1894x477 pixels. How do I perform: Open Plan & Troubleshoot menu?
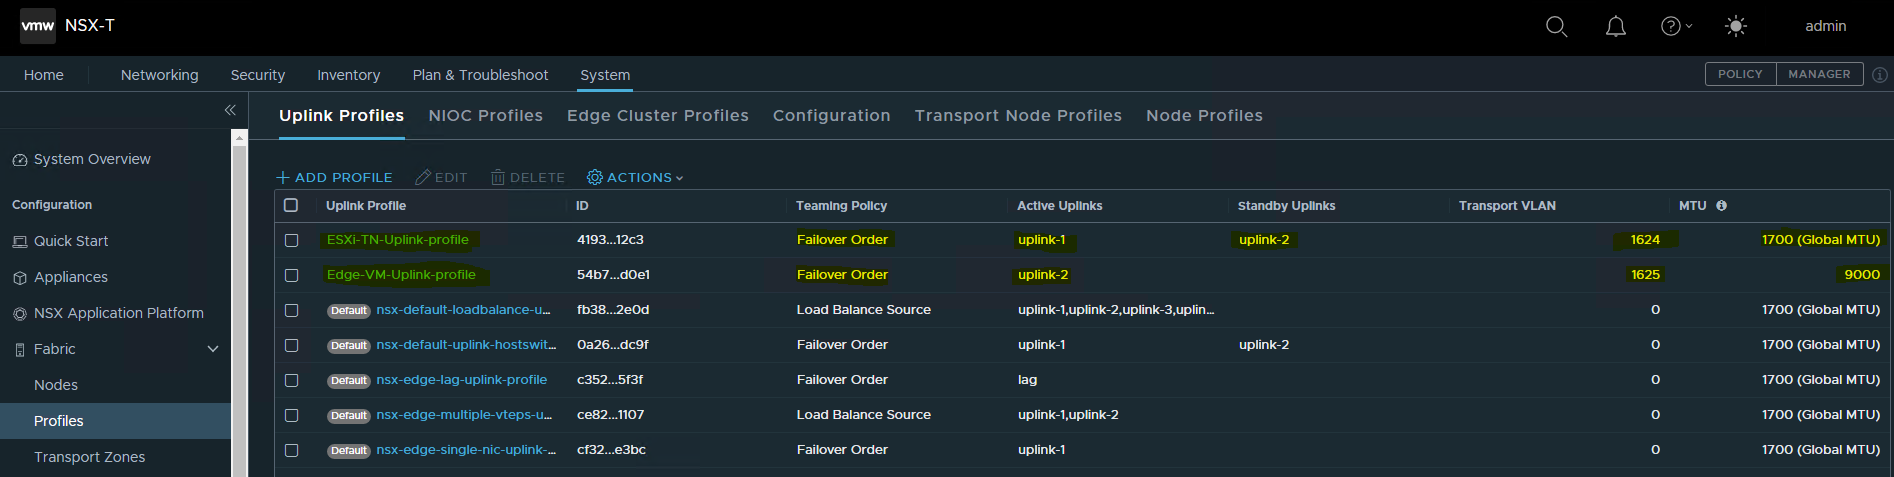point(481,75)
